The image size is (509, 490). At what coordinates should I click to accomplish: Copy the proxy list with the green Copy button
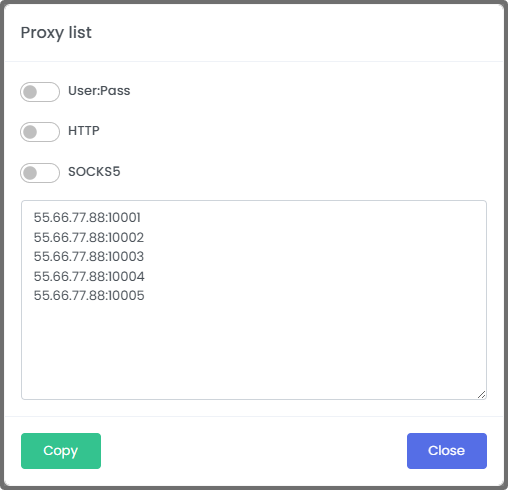pos(61,451)
